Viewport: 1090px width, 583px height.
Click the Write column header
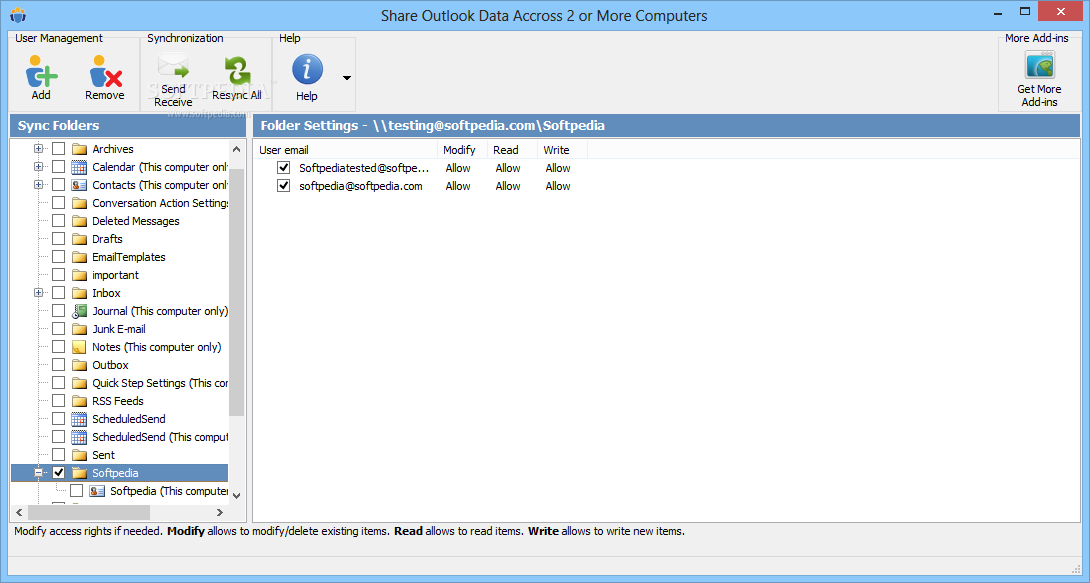point(562,150)
